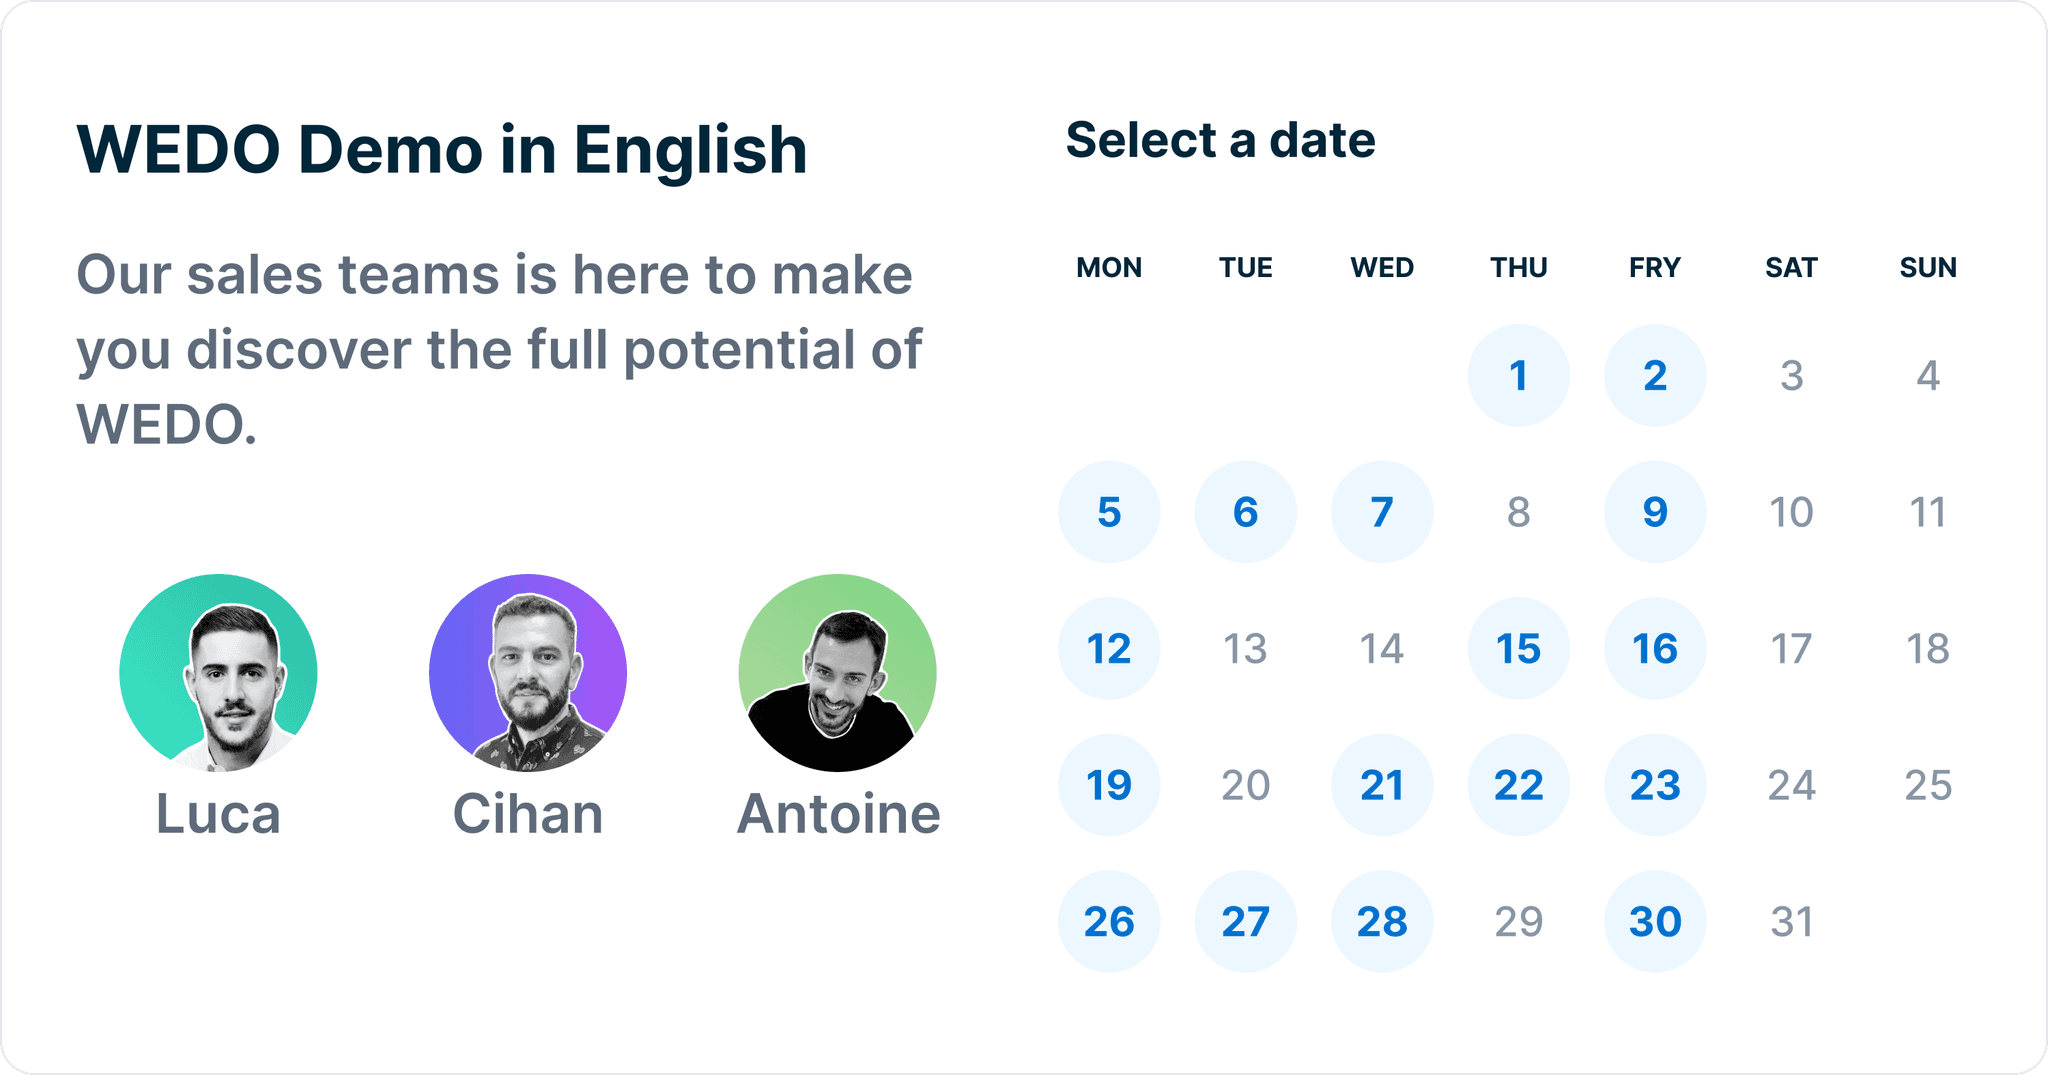Select the 19th available date
This screenshot has width=2048, height=1075.
click(1109, 785)
